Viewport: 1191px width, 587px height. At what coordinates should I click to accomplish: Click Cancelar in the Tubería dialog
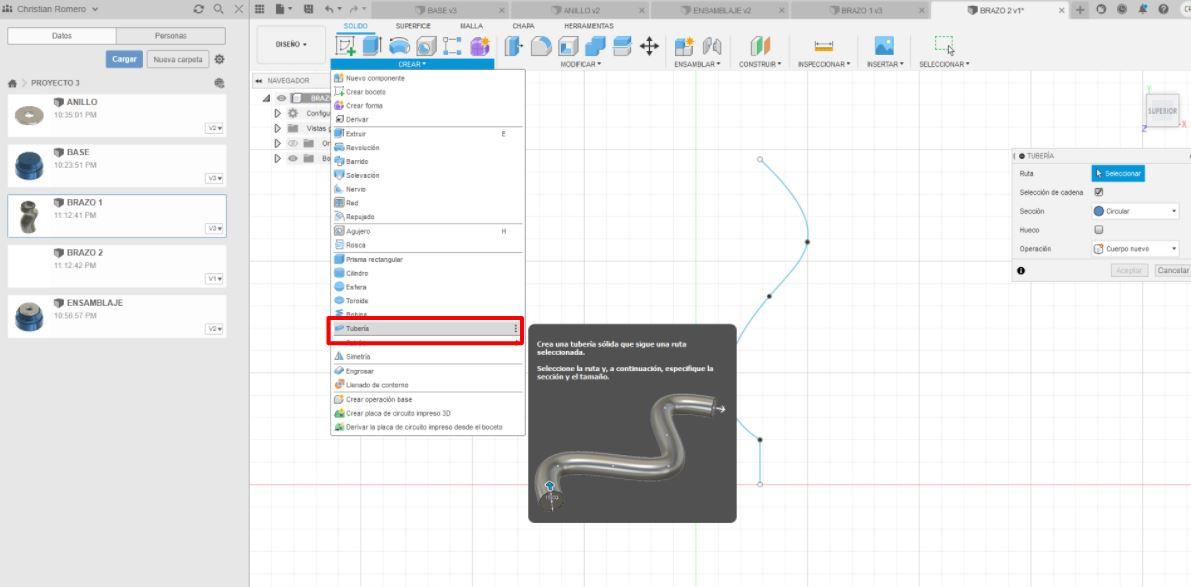pos(1173,270)
